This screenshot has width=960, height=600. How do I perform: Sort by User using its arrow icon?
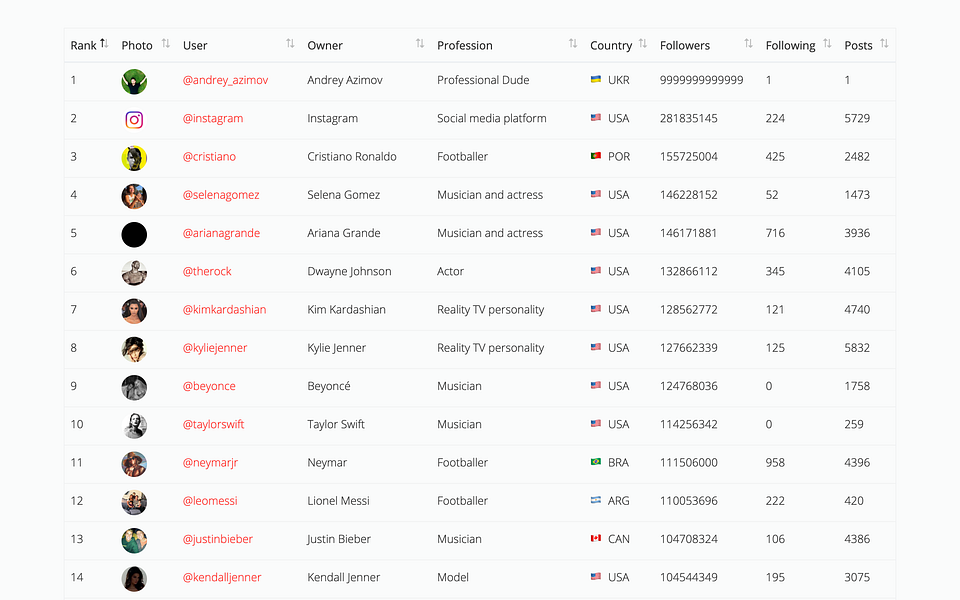[290, 43]
